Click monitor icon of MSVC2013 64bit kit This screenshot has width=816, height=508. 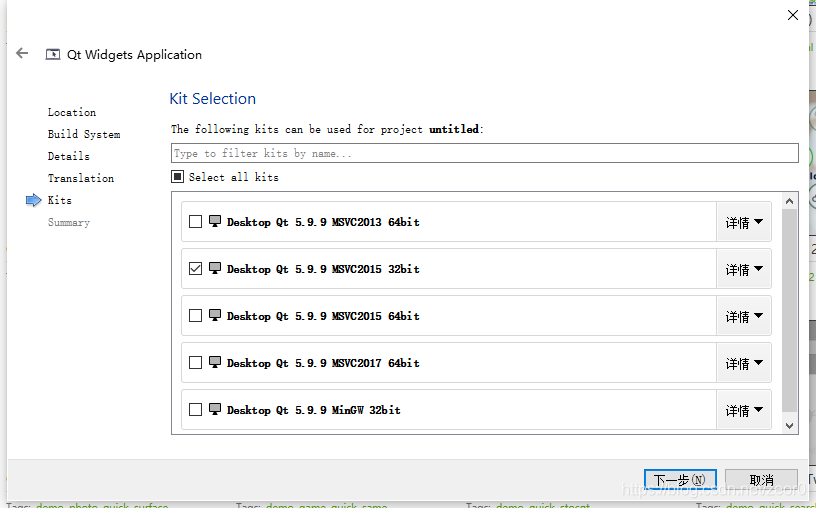click(214, 221)
